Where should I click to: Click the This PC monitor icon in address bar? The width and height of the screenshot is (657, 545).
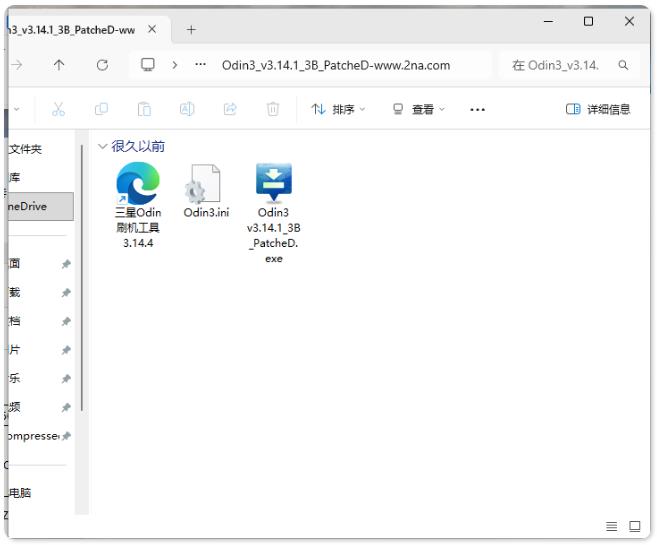(x=147, y=65)
